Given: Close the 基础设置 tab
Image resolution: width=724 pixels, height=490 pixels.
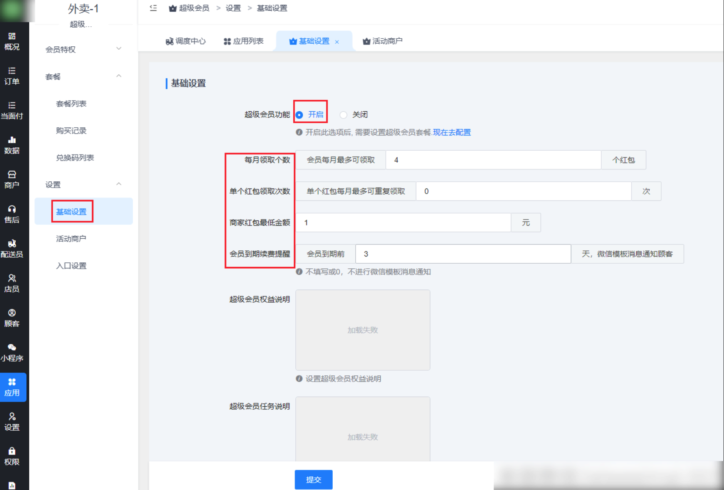Looking at the screenshot, I should click(x=337, y=41).
